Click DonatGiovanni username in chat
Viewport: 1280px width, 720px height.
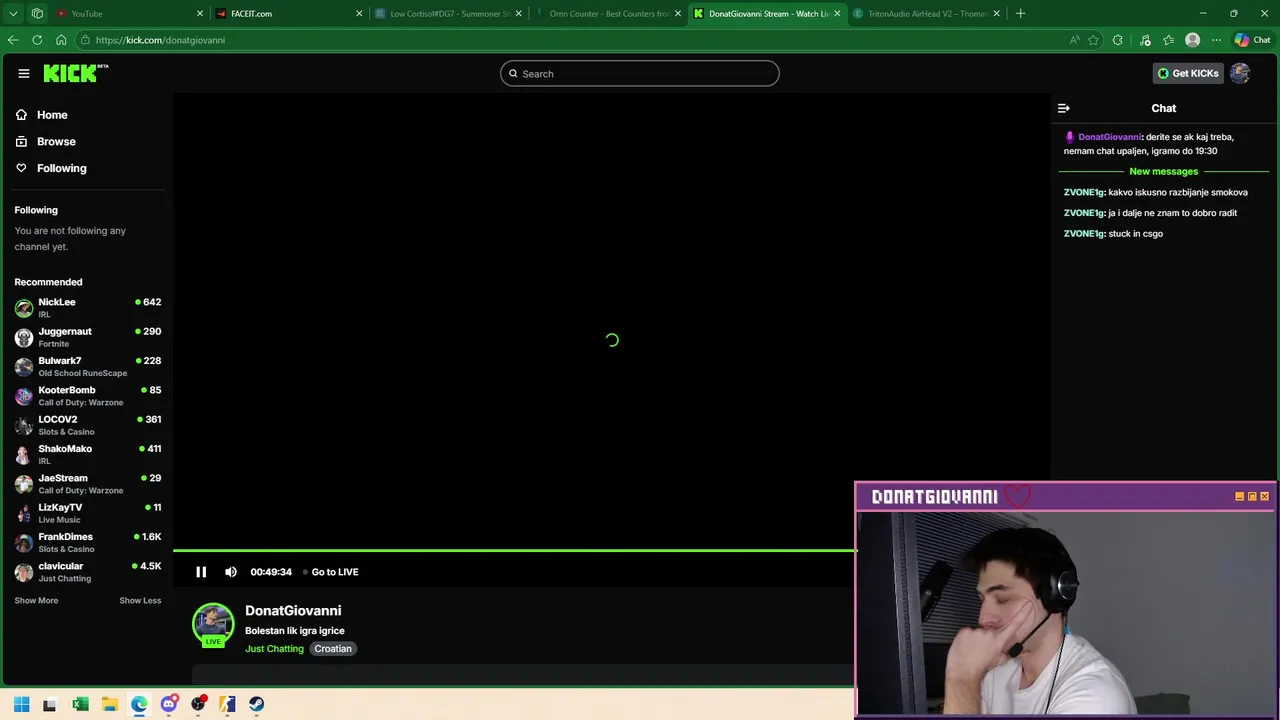(1109, 137)
